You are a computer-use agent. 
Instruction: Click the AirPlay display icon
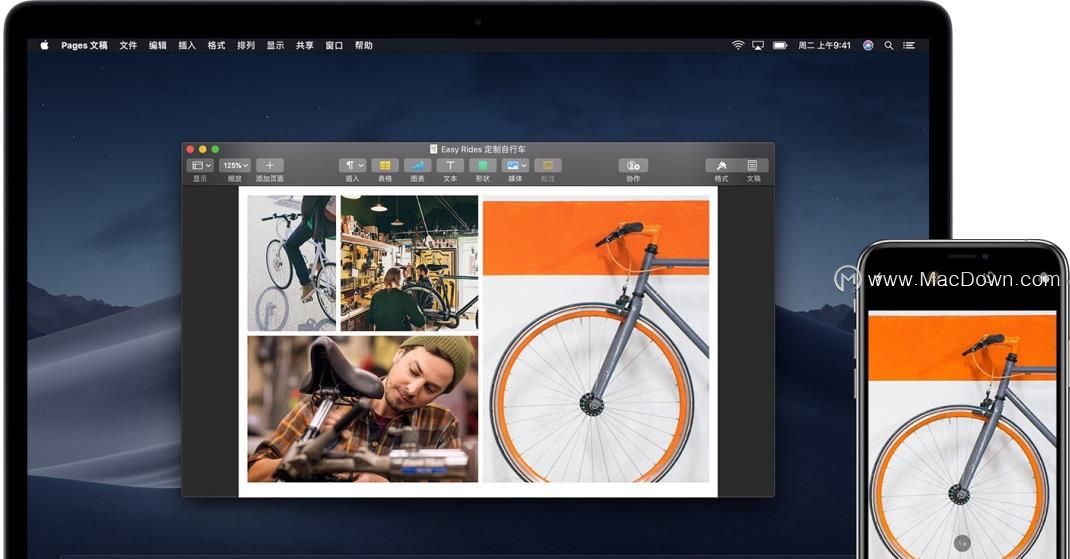coord(757,45)
